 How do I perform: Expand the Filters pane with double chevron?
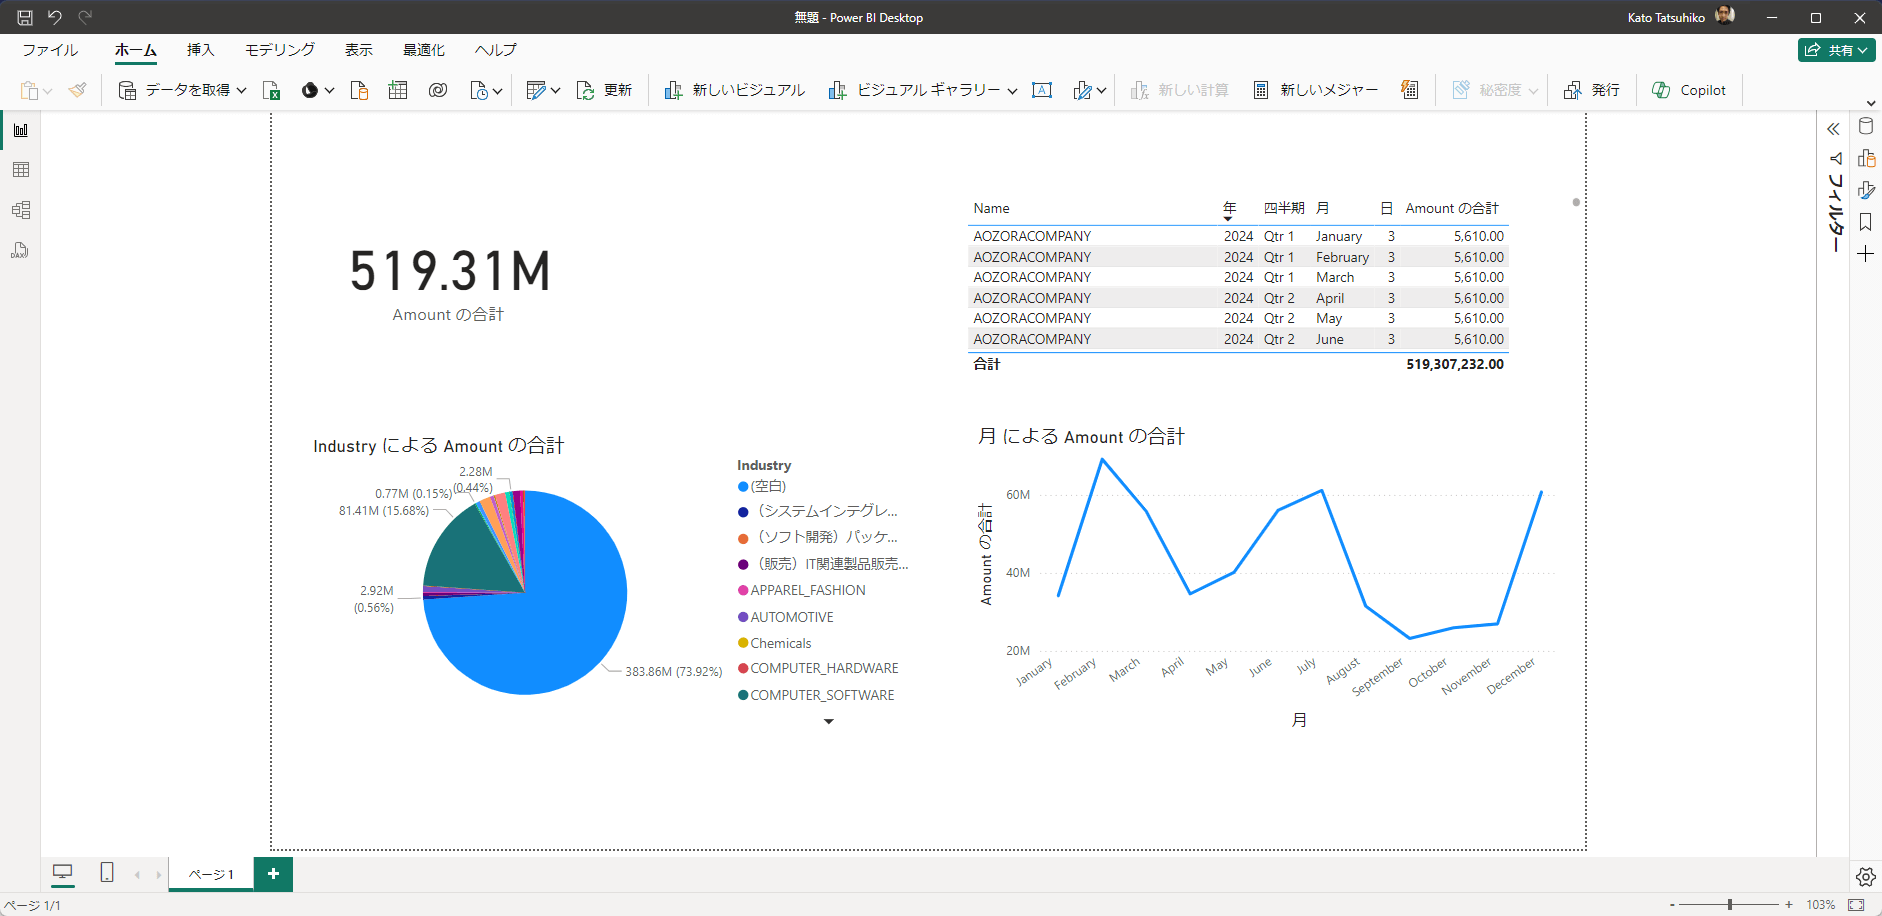[1833, 129]
